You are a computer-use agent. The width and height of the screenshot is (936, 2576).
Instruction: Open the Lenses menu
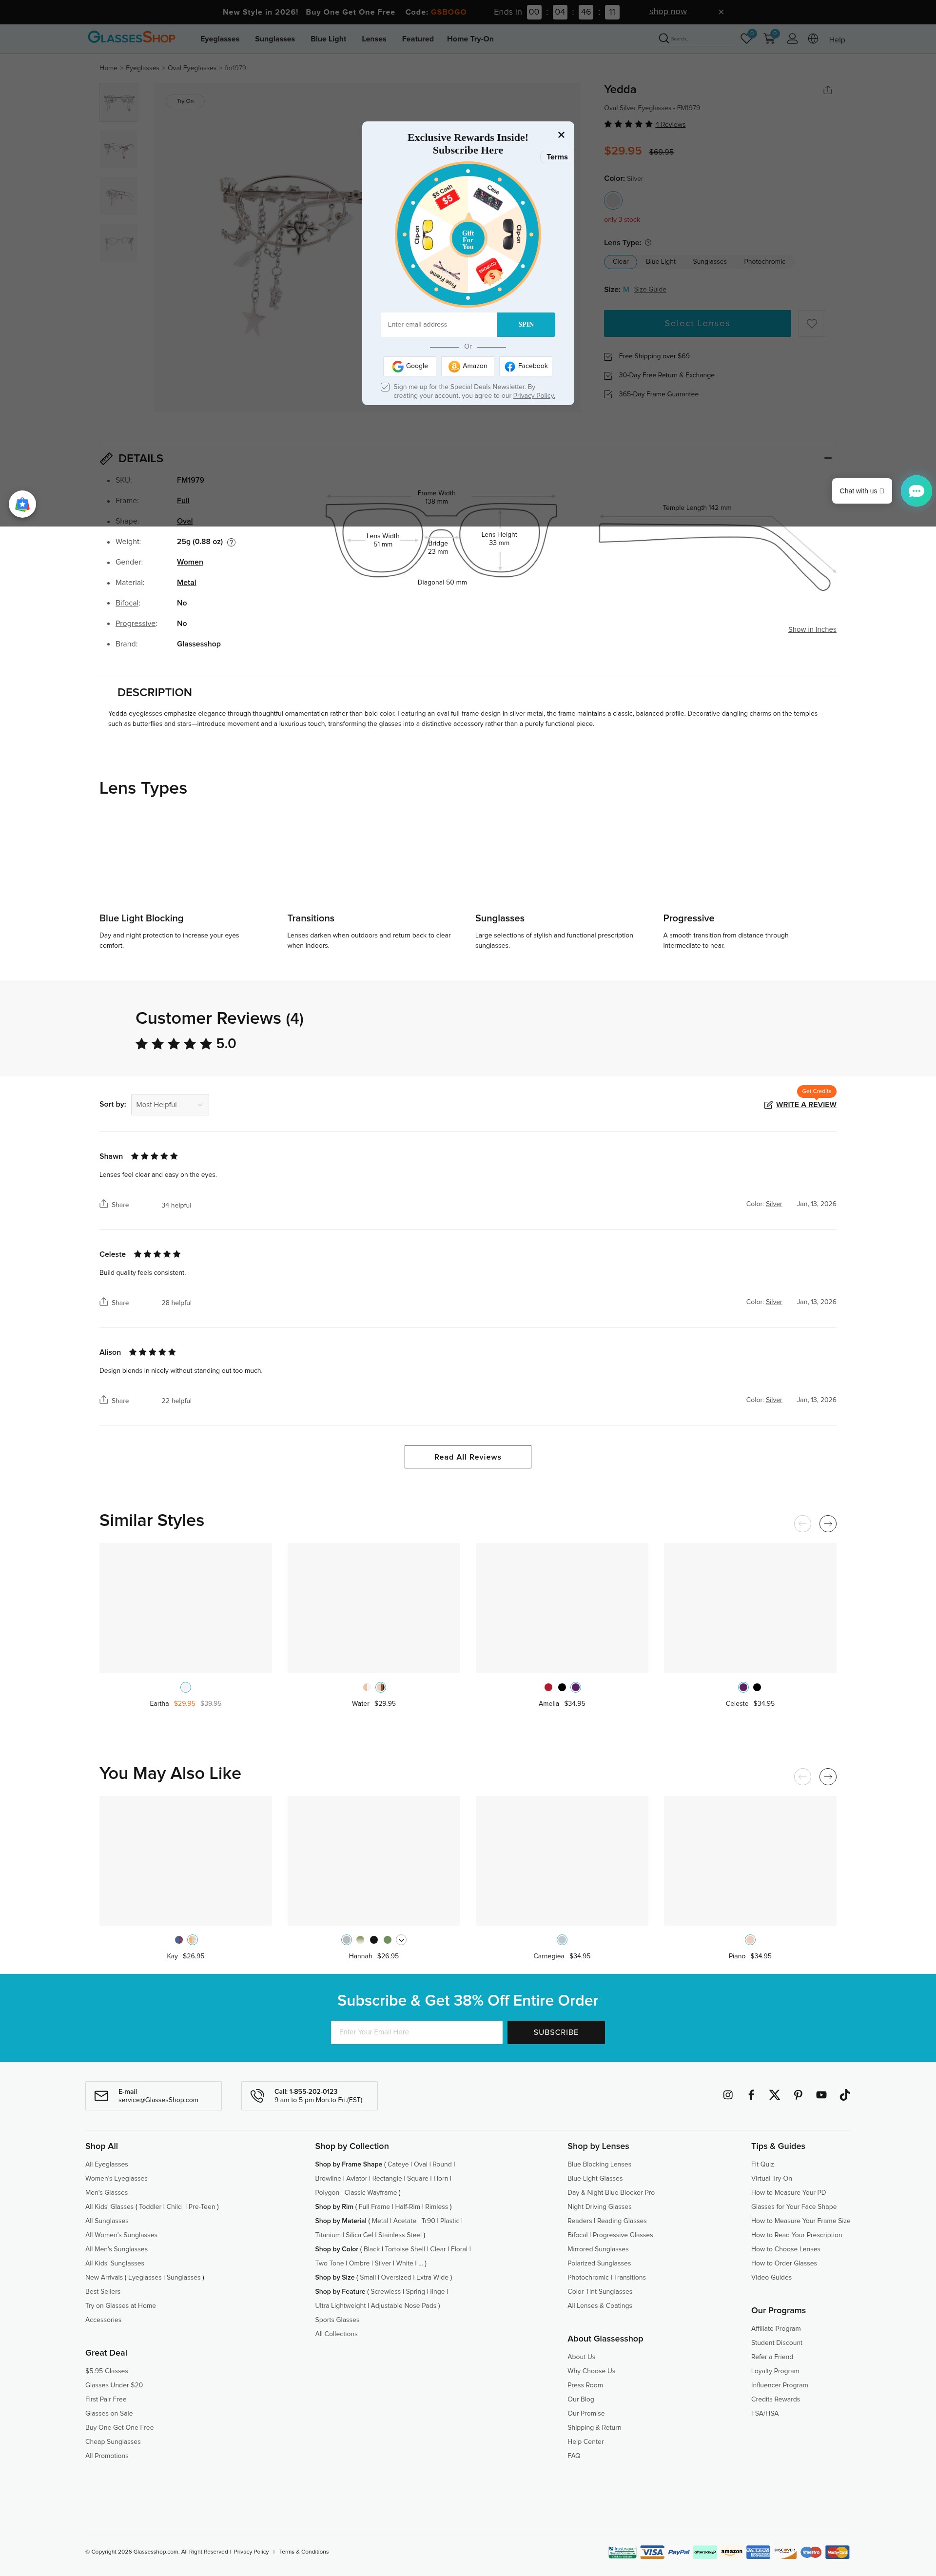pos(374,39)
